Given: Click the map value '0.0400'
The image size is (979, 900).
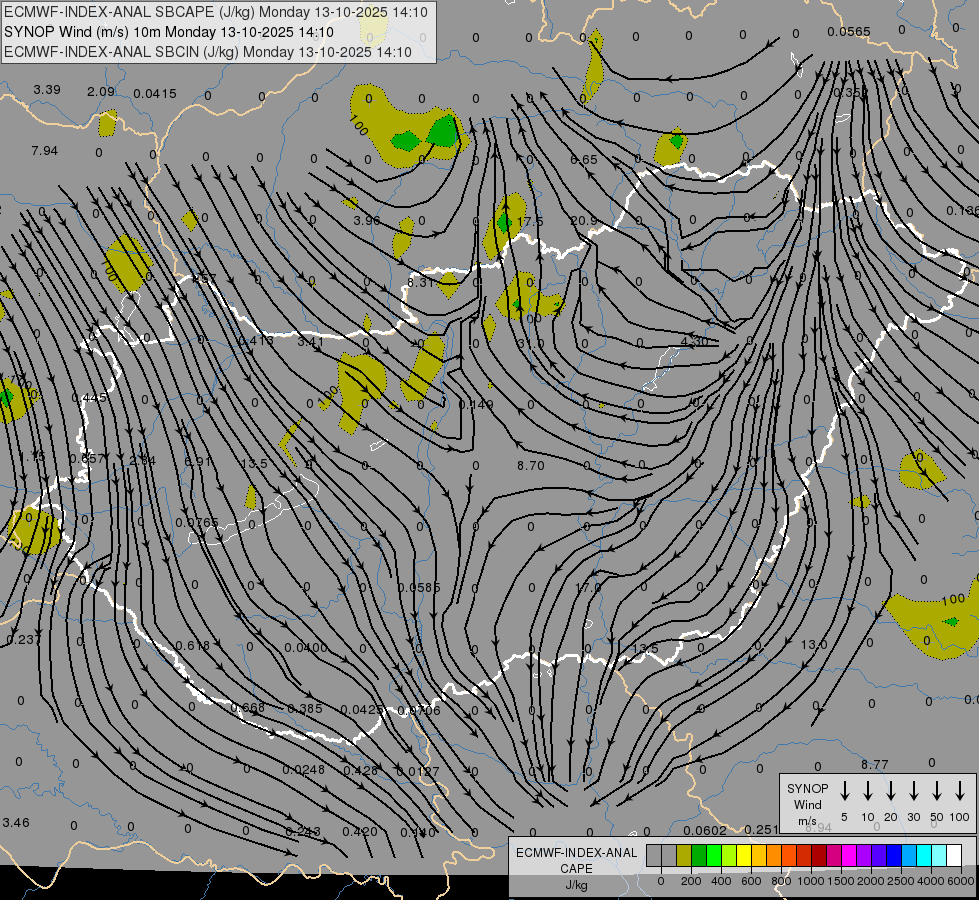Looking at the screenshot, I should tap(305, 648).
